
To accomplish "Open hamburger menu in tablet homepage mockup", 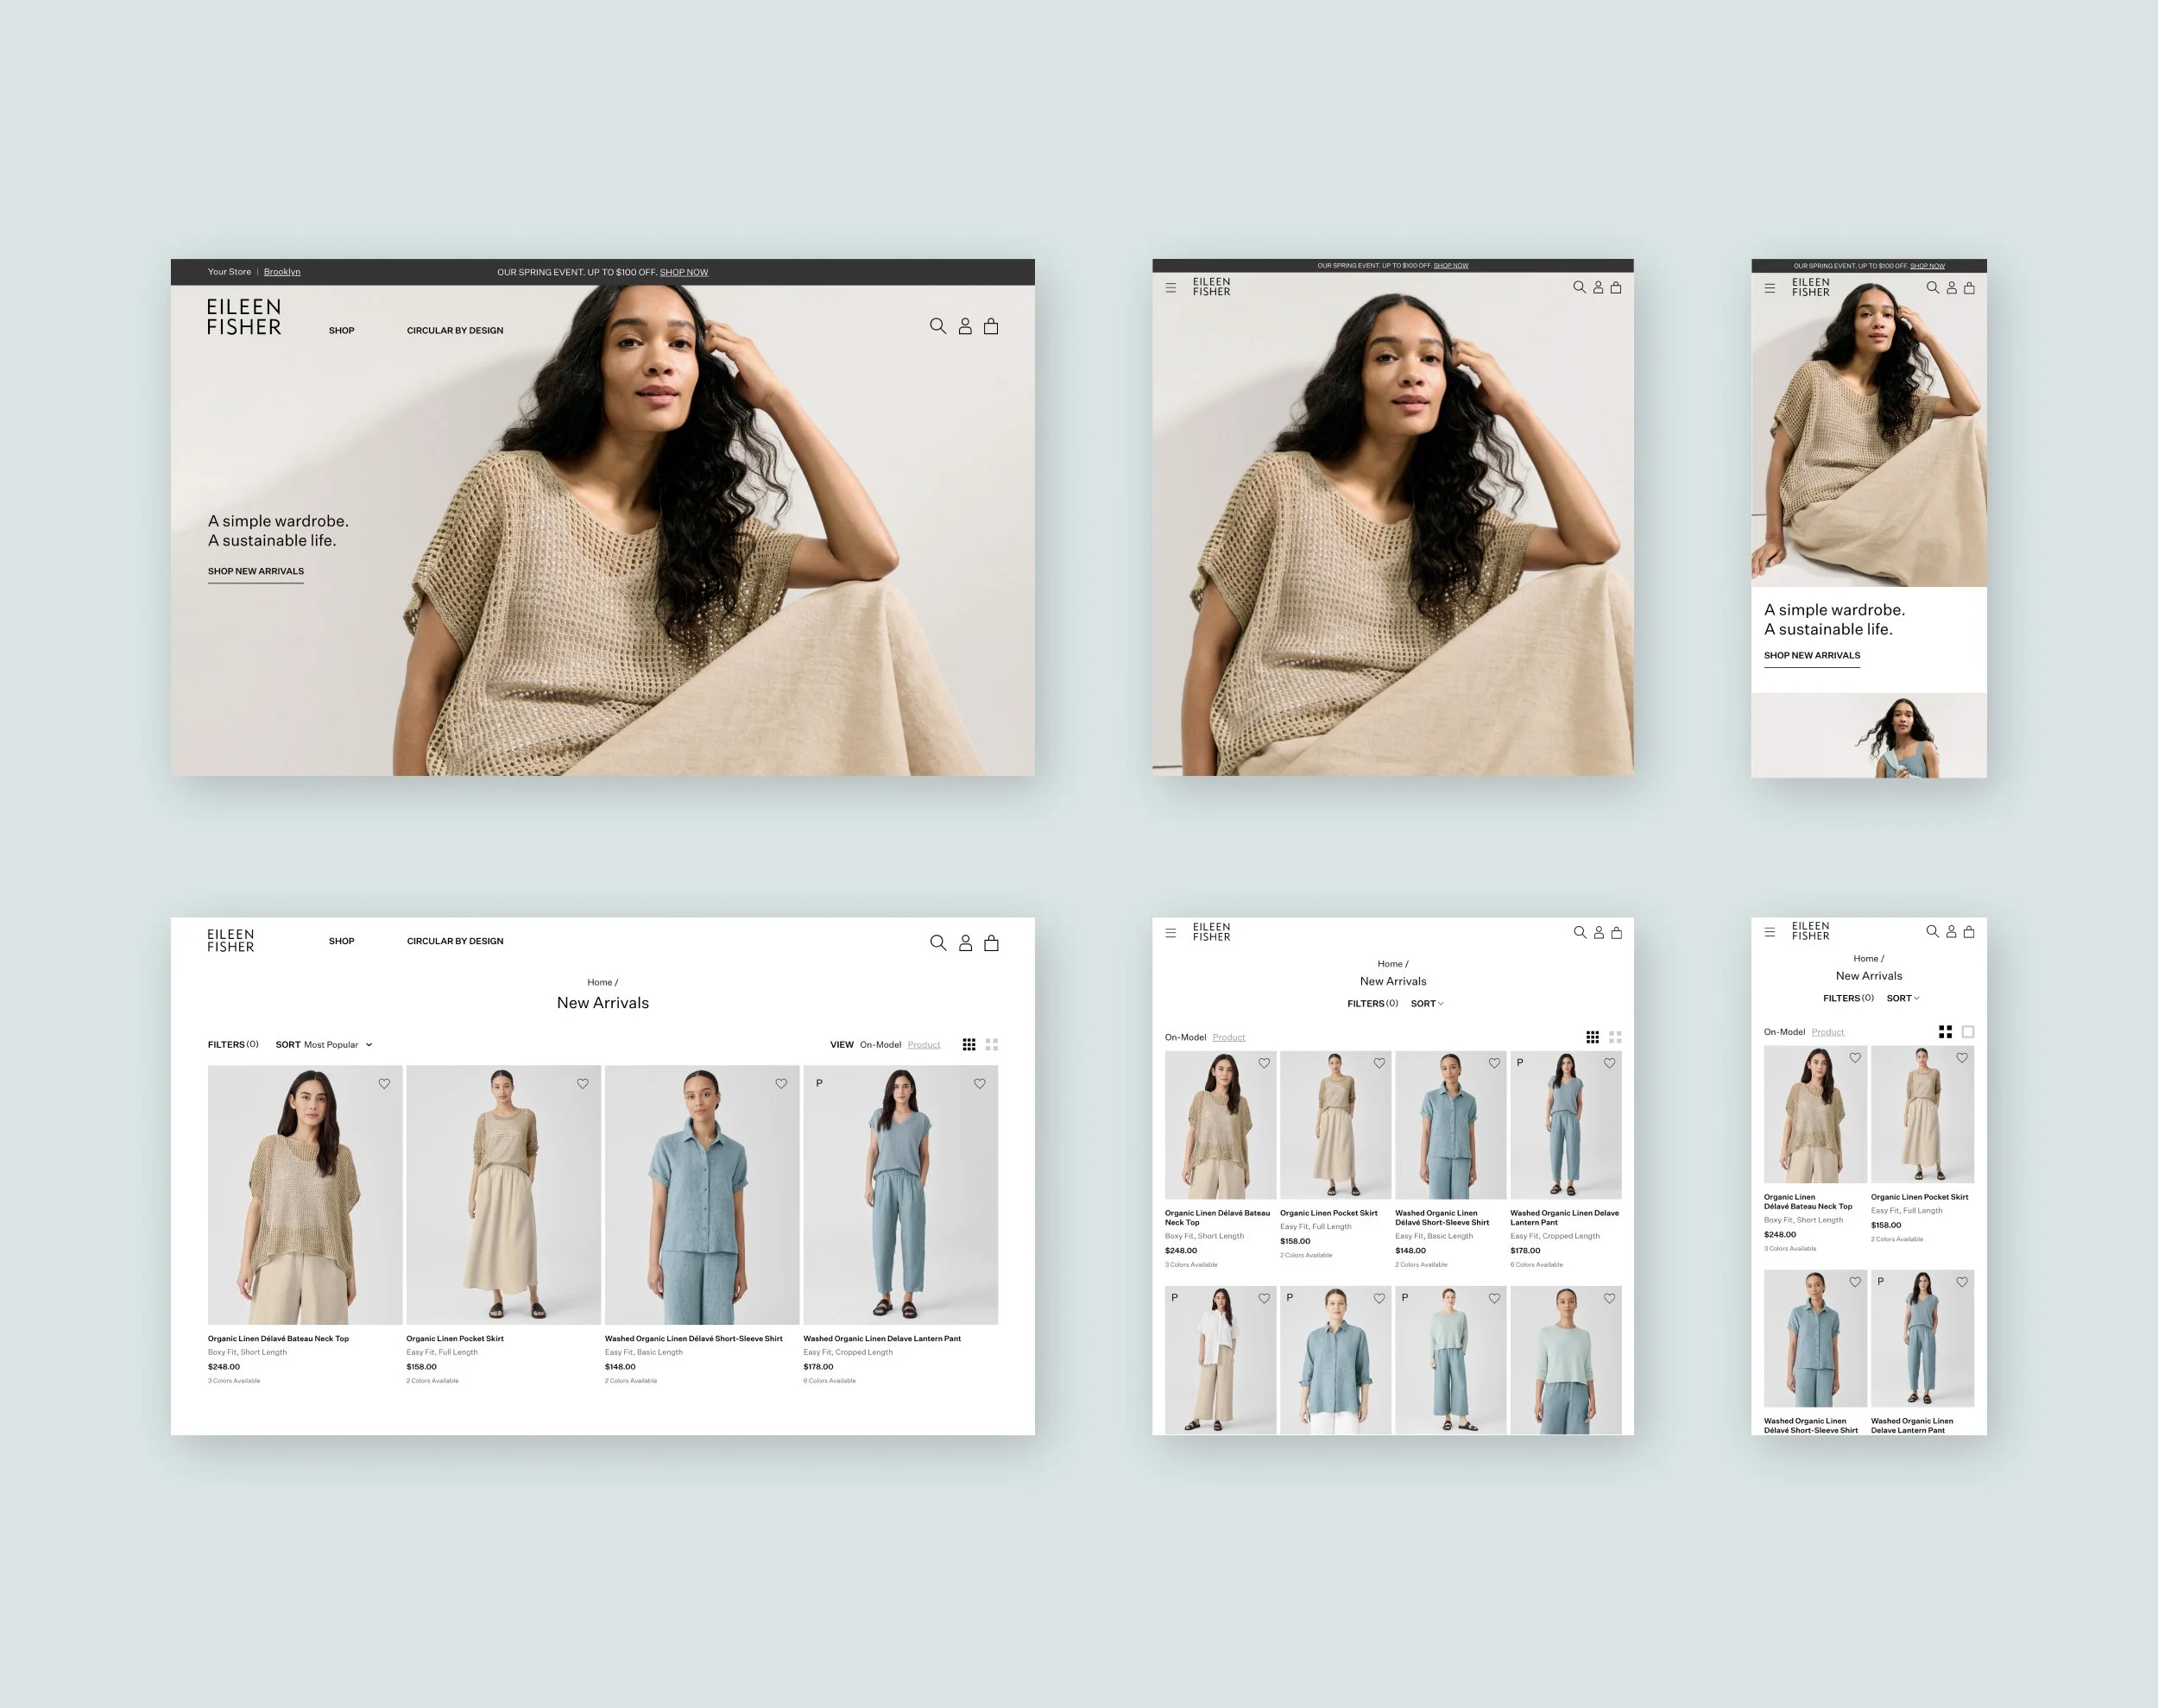I will (x=1170, y=288).
